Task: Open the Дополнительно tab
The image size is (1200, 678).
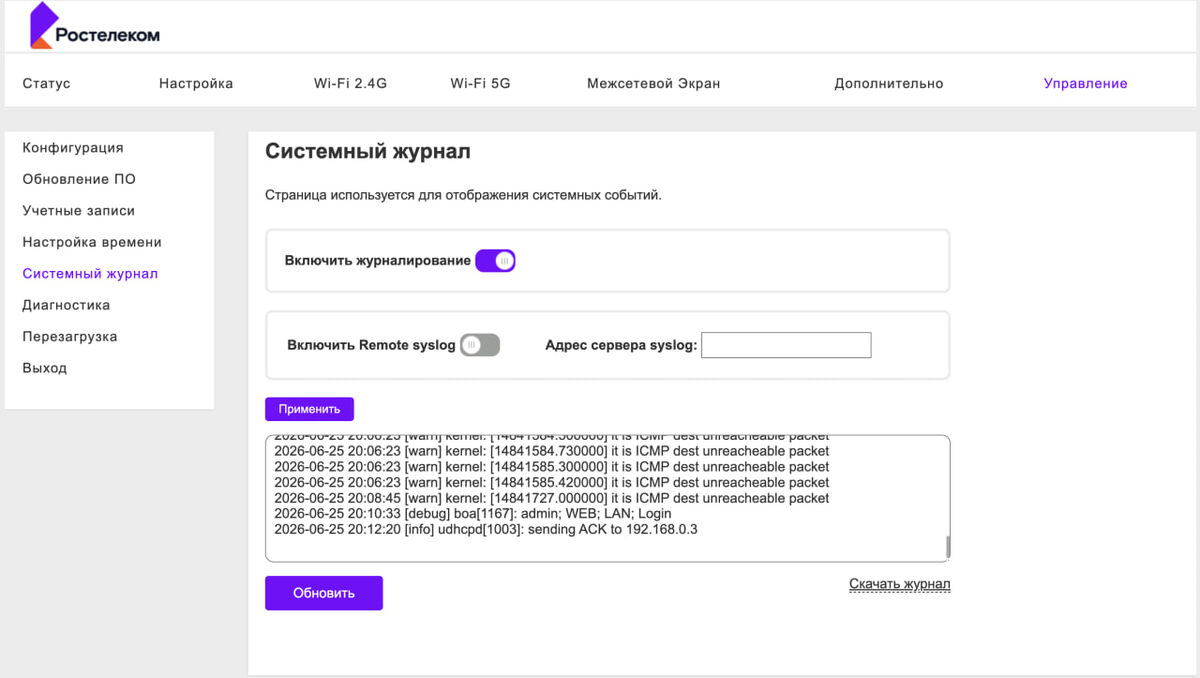Action: pyautogui.click(x=889, y=84)
